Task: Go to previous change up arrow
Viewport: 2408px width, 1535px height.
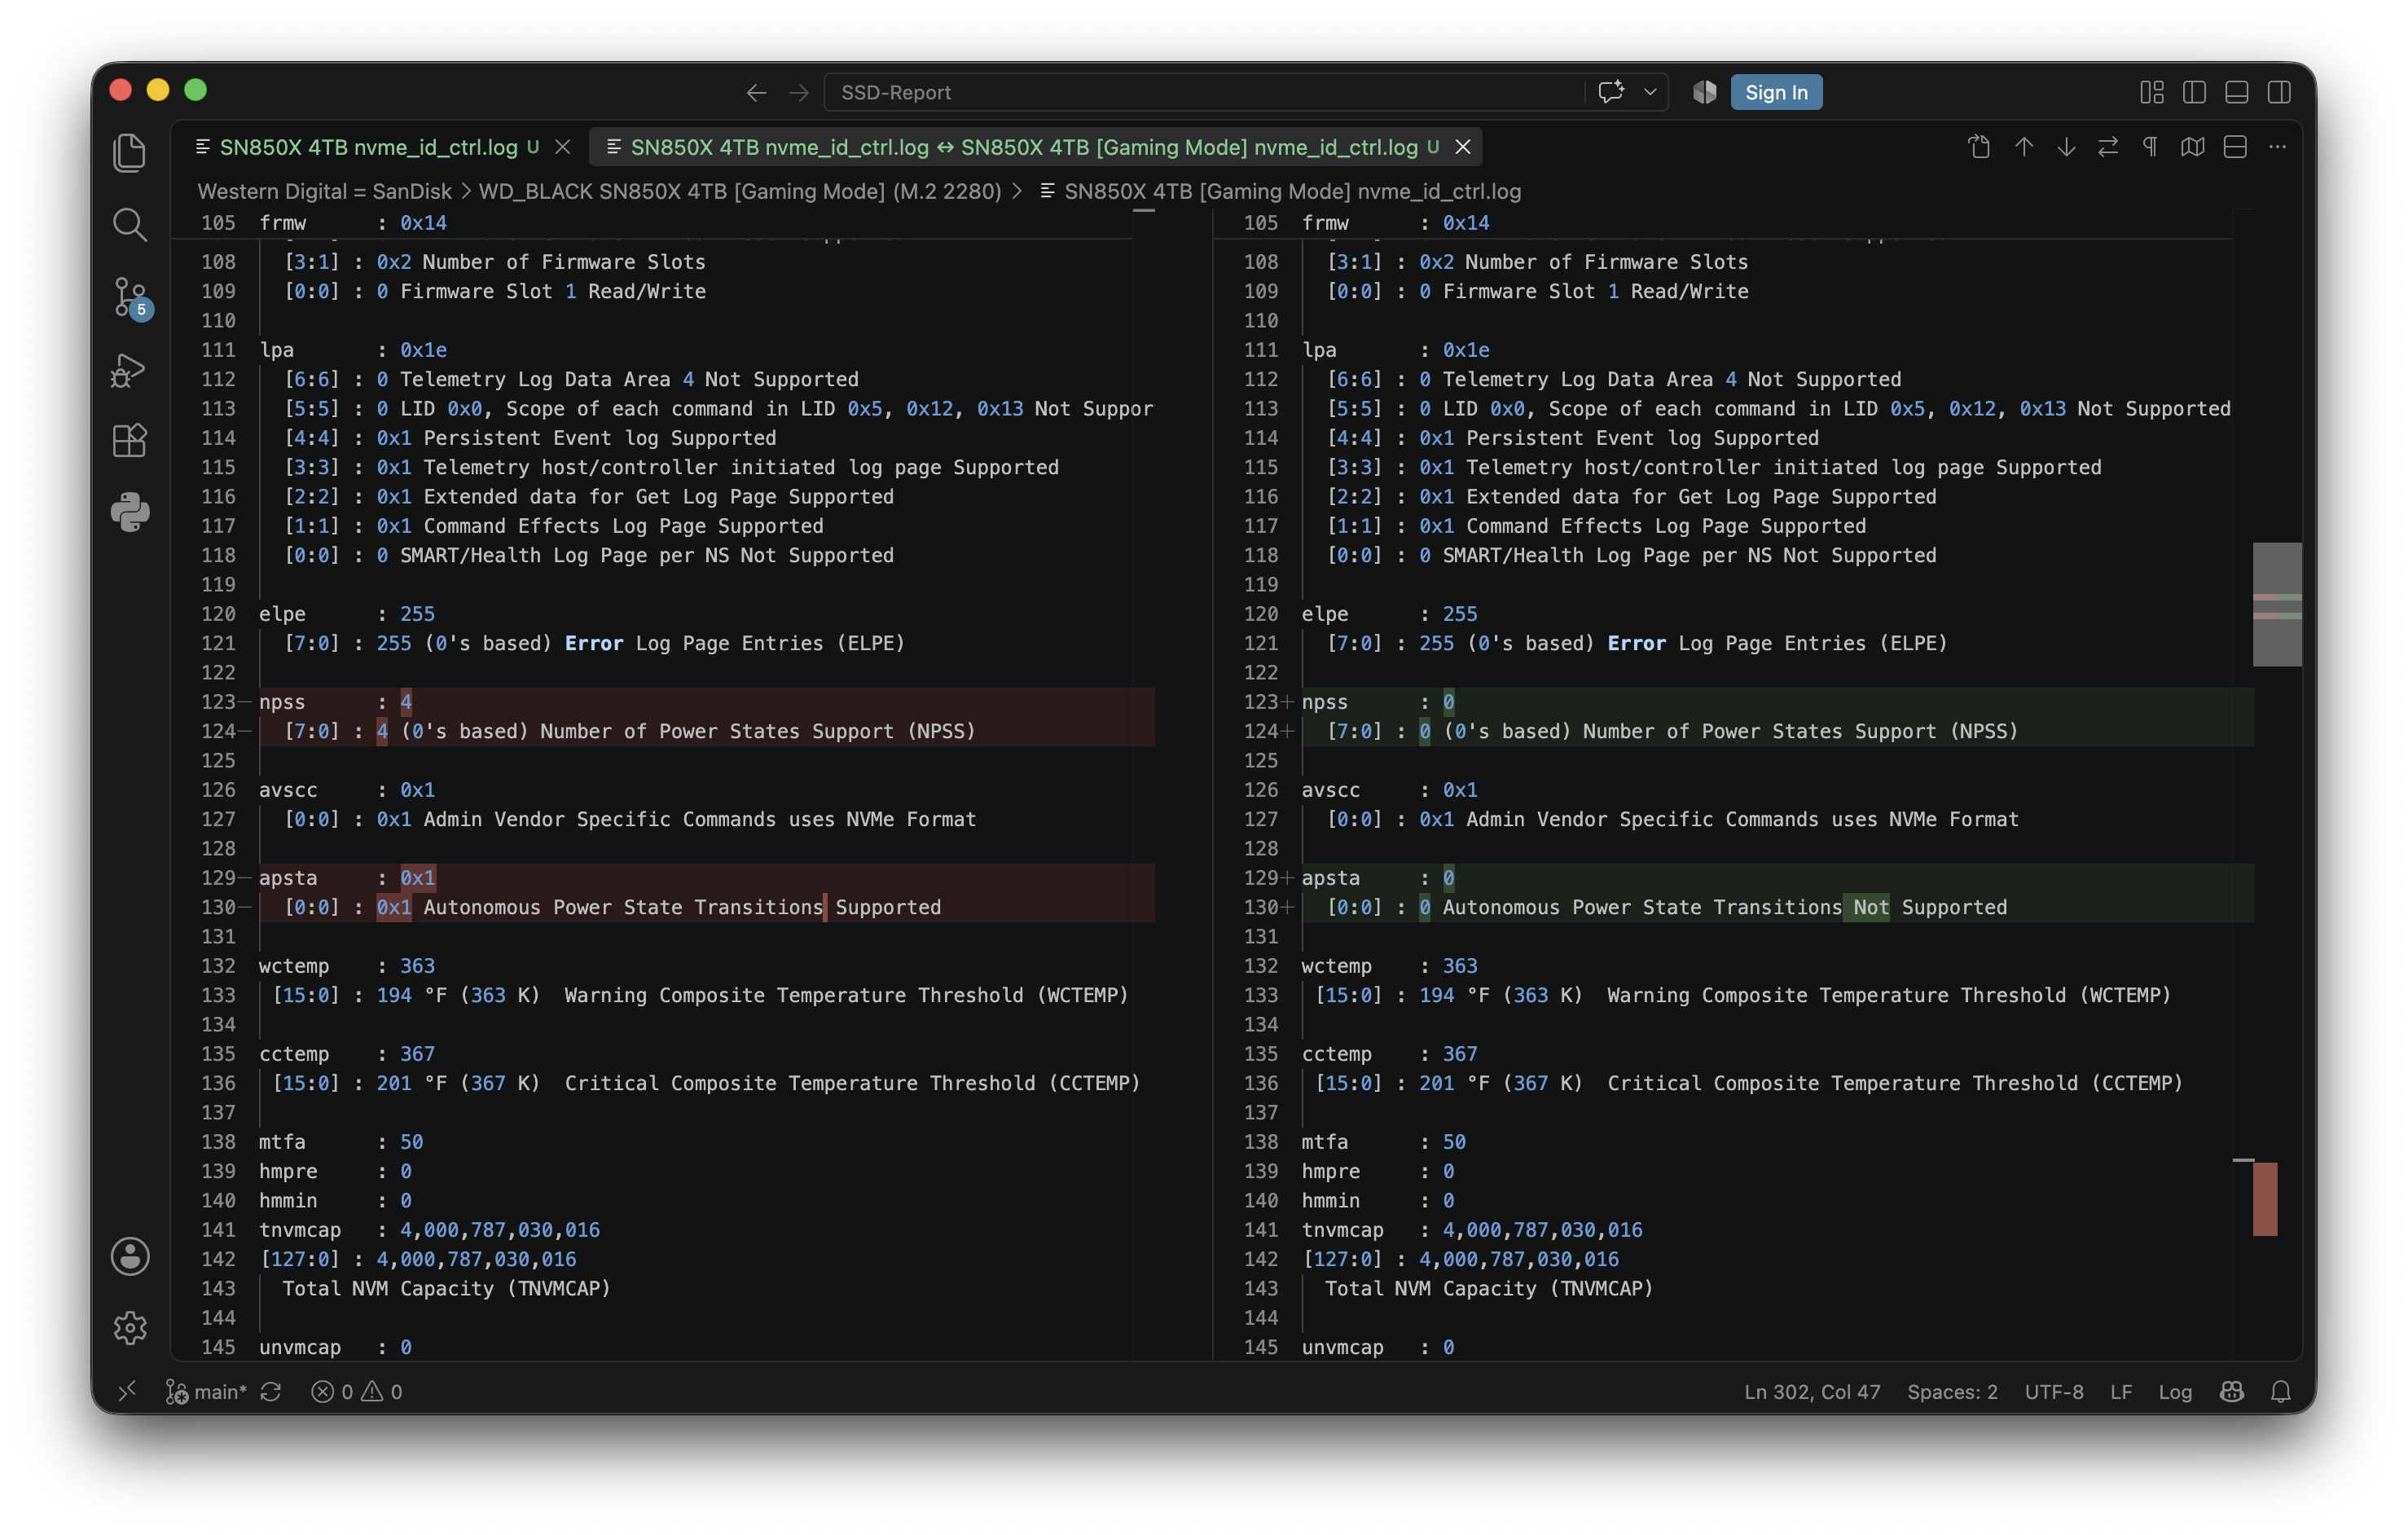Action: click(x=2024, y=147)
